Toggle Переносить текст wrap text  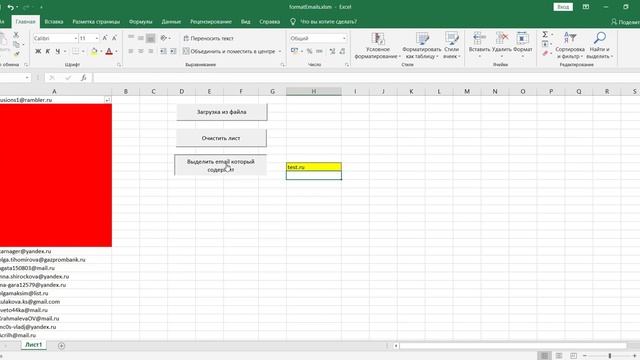click(x=208, y=38)
